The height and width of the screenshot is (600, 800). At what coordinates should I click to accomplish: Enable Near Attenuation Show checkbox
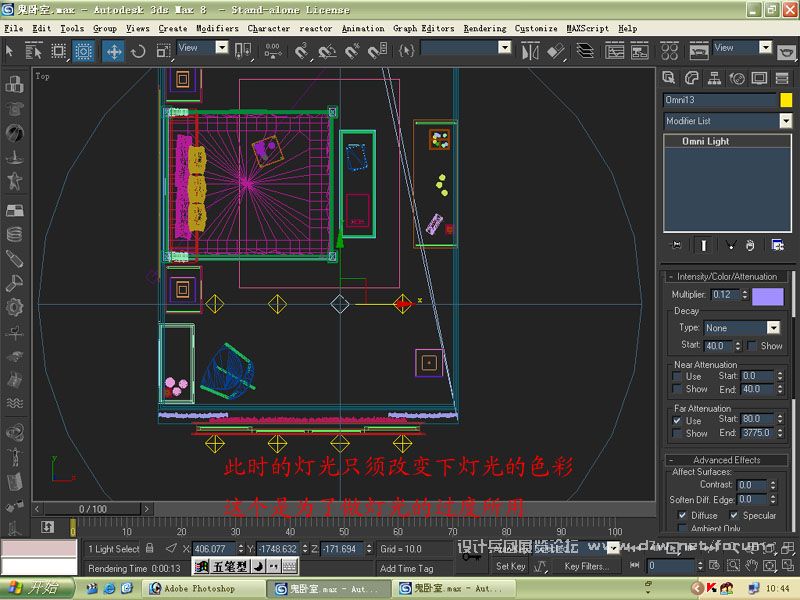coord(677,389)
